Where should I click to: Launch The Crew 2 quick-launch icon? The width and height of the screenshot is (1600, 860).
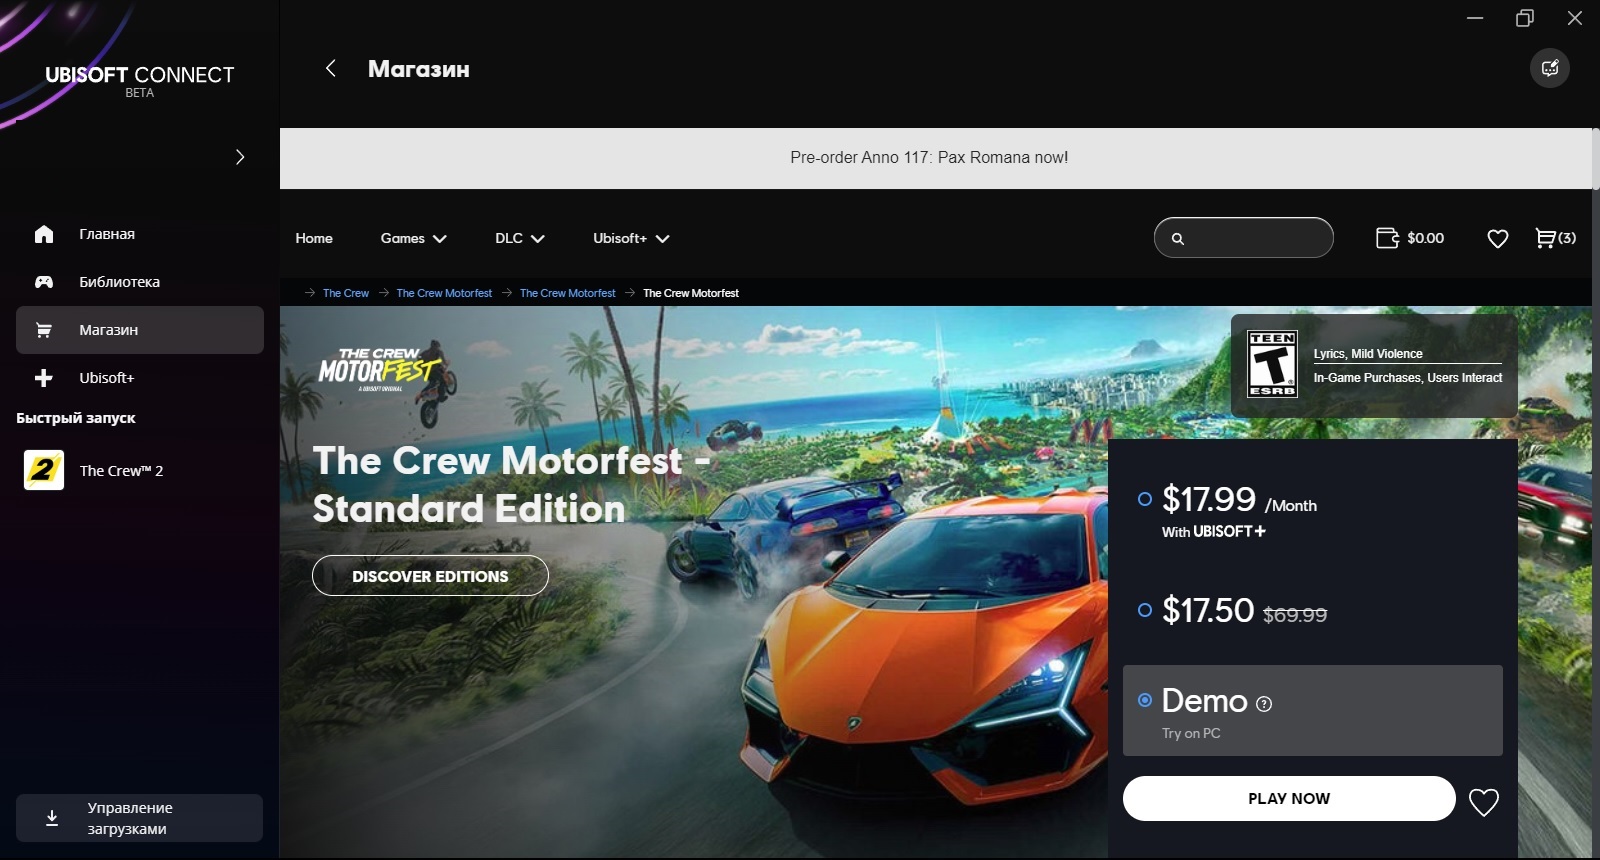44,470
